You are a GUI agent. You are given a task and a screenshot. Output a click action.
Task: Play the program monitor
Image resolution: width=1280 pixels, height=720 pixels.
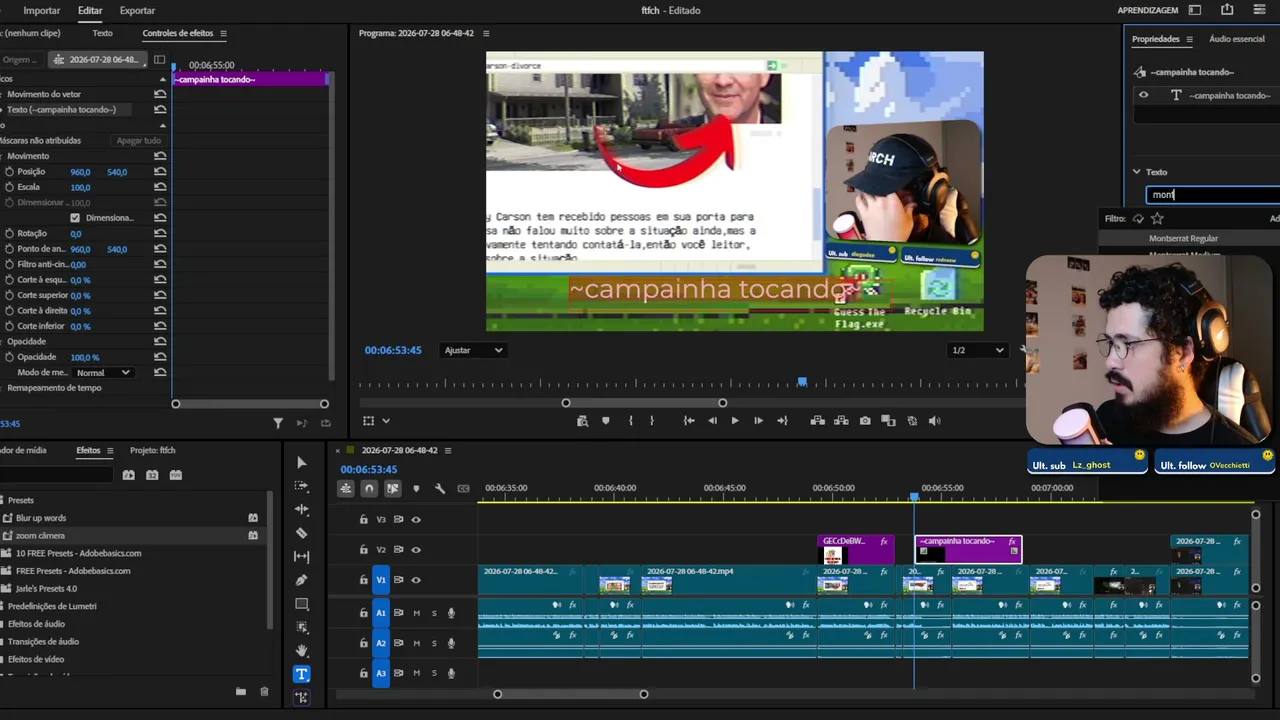[735, 421]
